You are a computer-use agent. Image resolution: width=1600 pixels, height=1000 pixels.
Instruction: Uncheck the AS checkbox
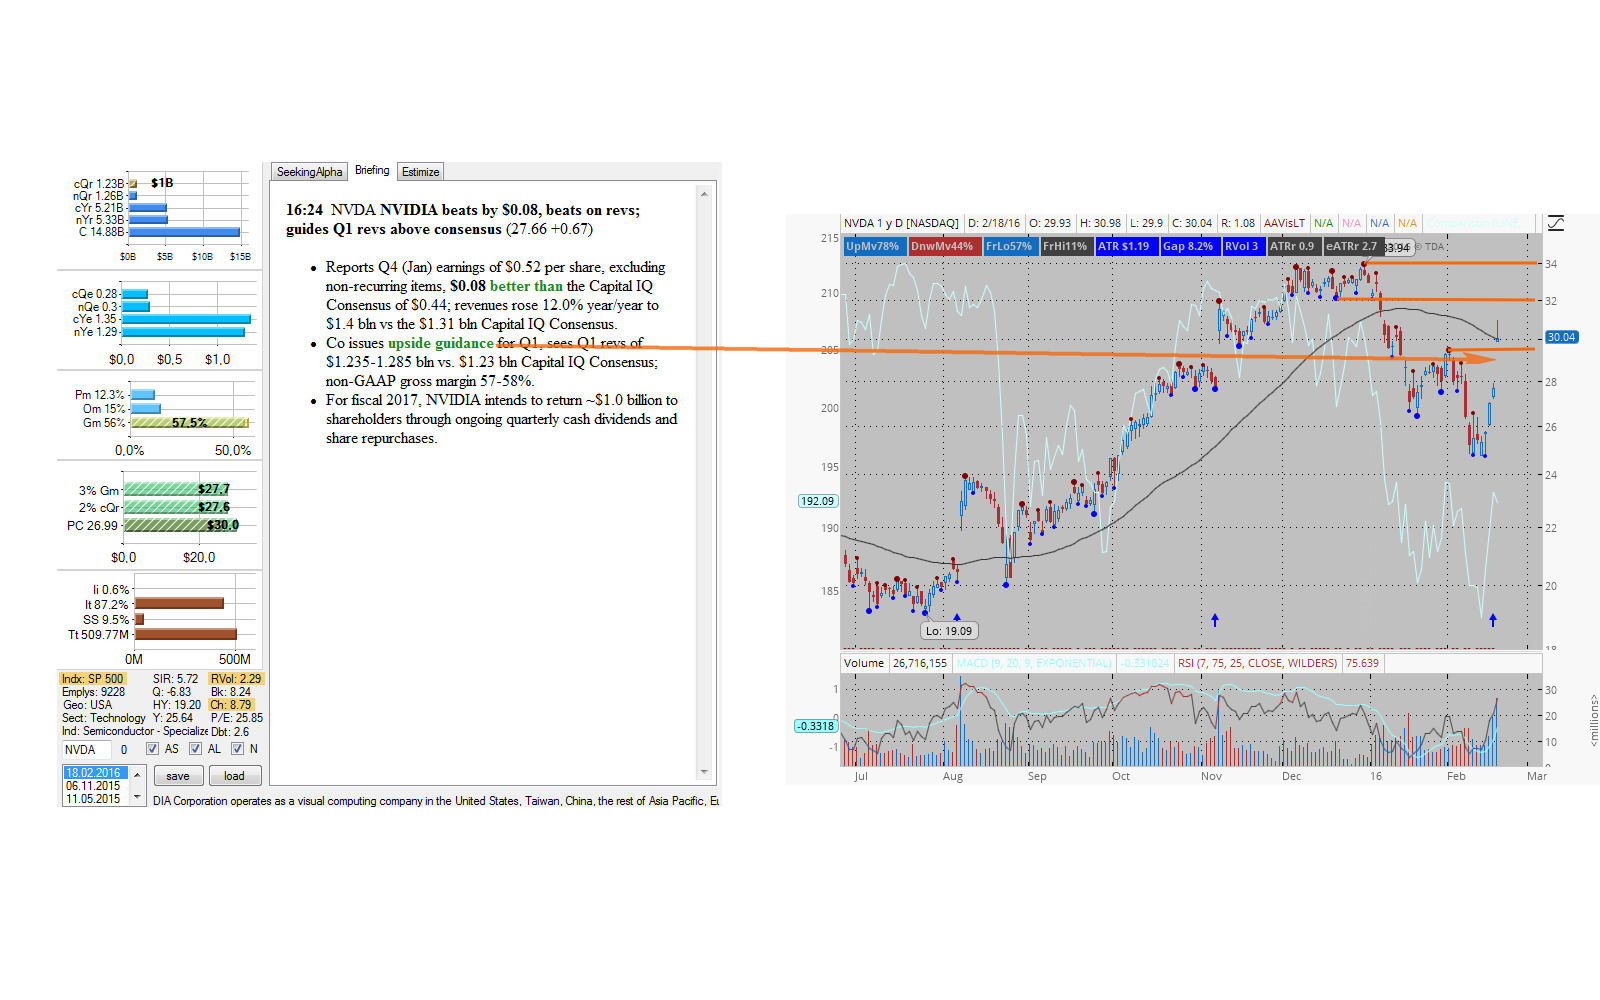[x=152, y=749]
